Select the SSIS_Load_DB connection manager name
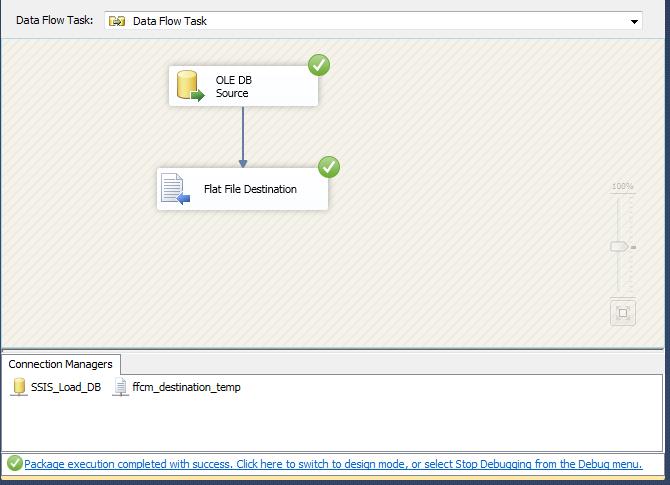Viewport: 670px width, 485px height. click(66, 387)
